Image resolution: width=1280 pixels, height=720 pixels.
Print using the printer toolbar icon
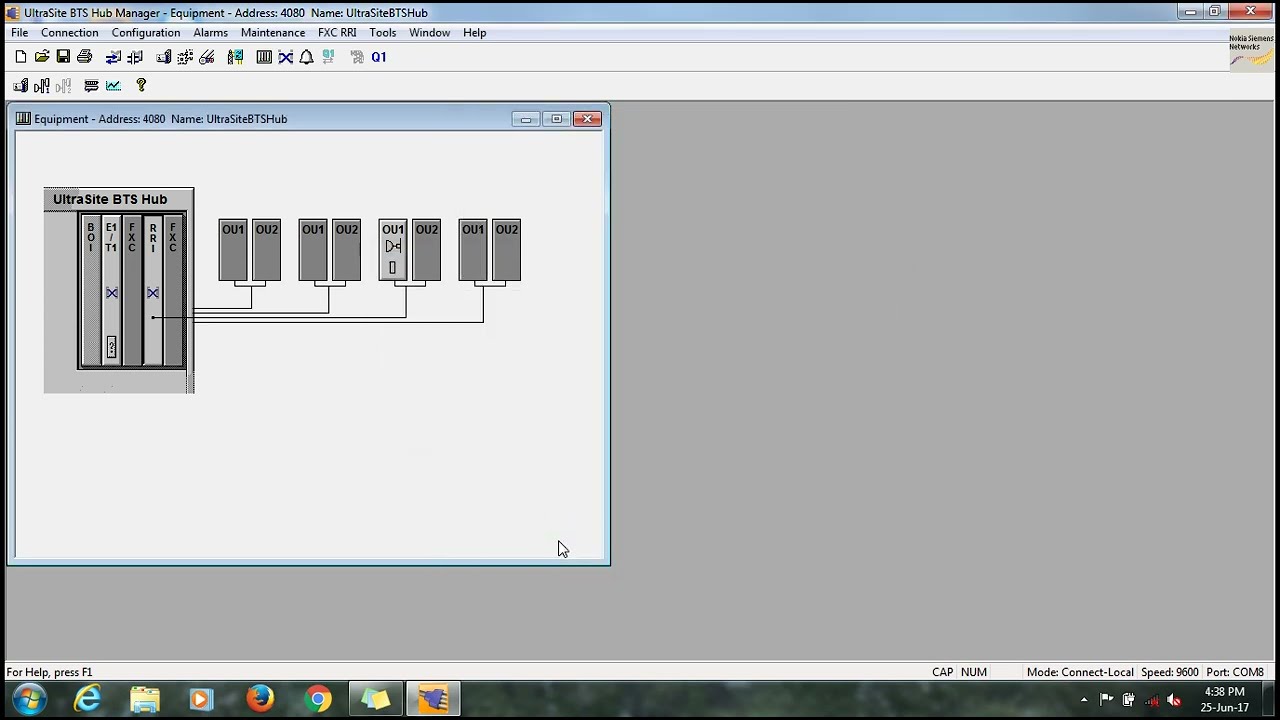point(85,57)
